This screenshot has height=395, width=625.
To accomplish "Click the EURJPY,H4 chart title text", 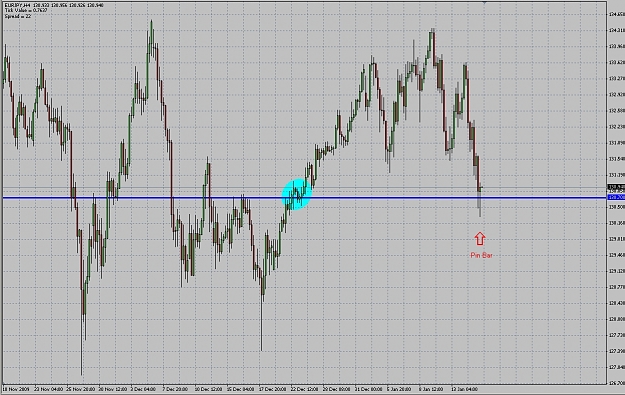I will coord(18,5).
